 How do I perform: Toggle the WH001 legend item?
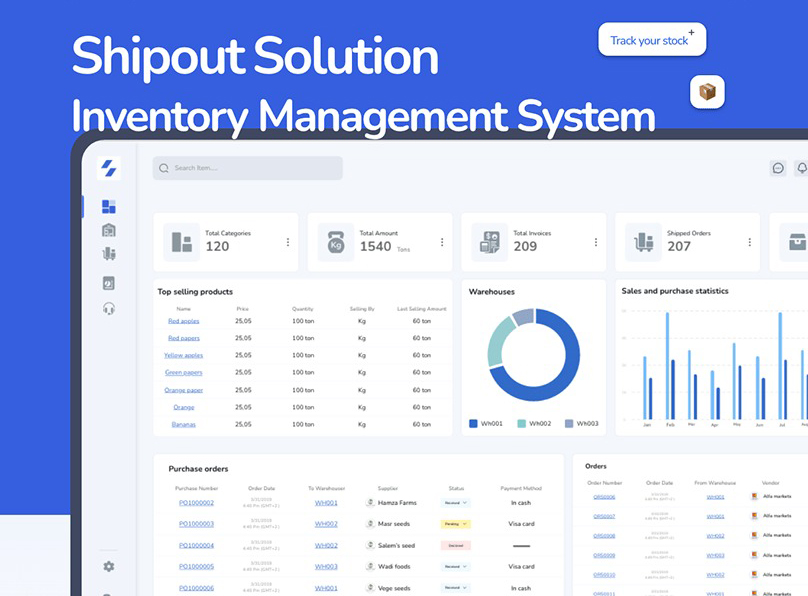coord(485,424)
